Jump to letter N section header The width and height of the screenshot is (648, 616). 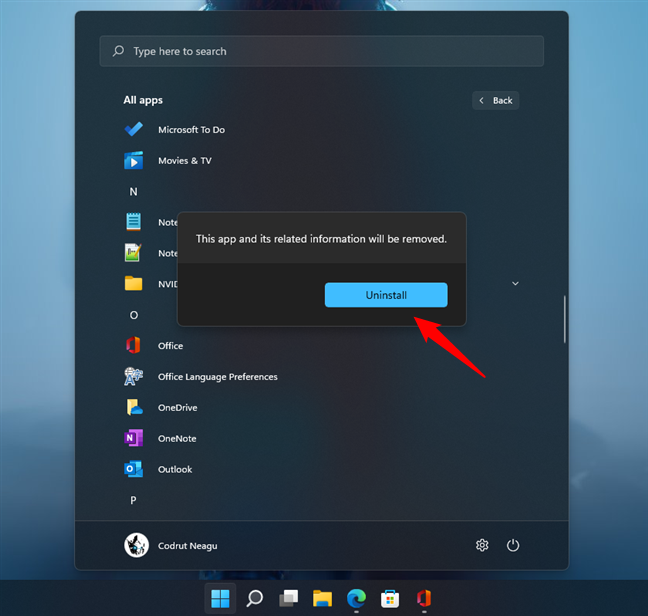(x=133, y=192)
